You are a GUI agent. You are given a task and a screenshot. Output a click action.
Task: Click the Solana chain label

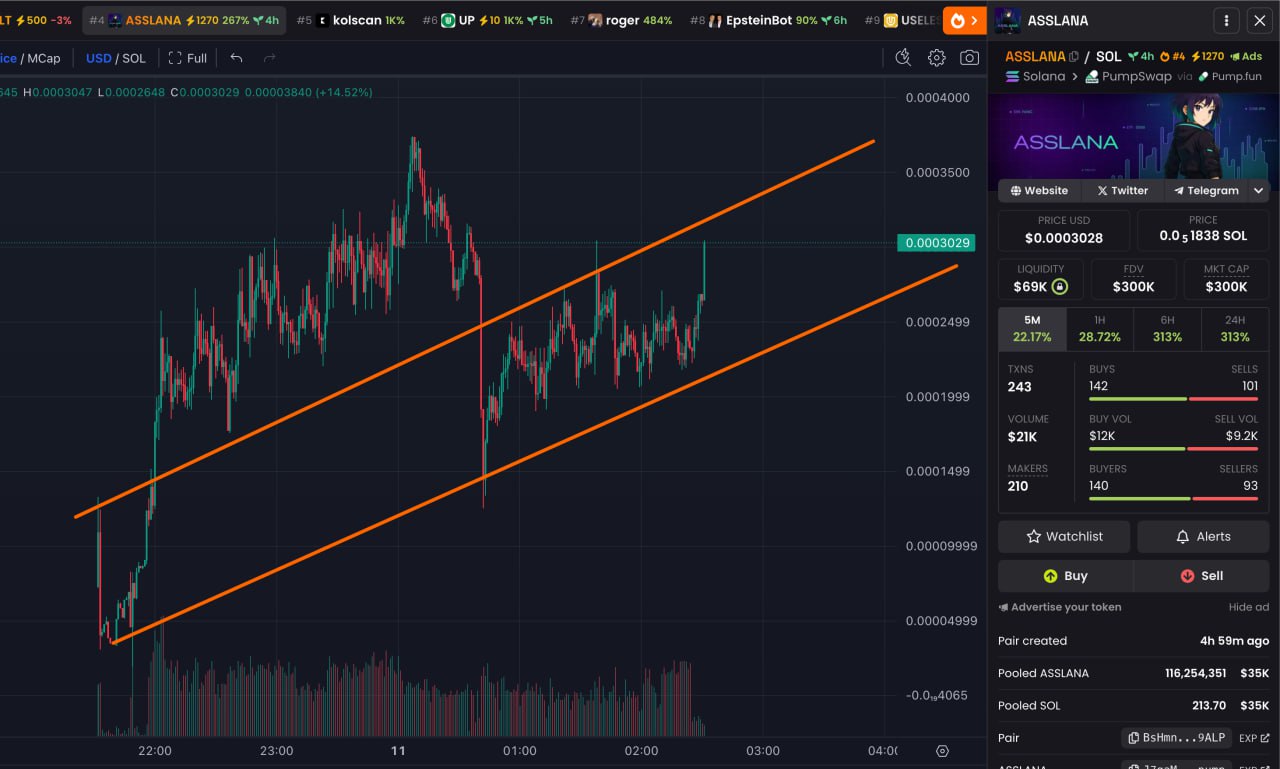1035,76
